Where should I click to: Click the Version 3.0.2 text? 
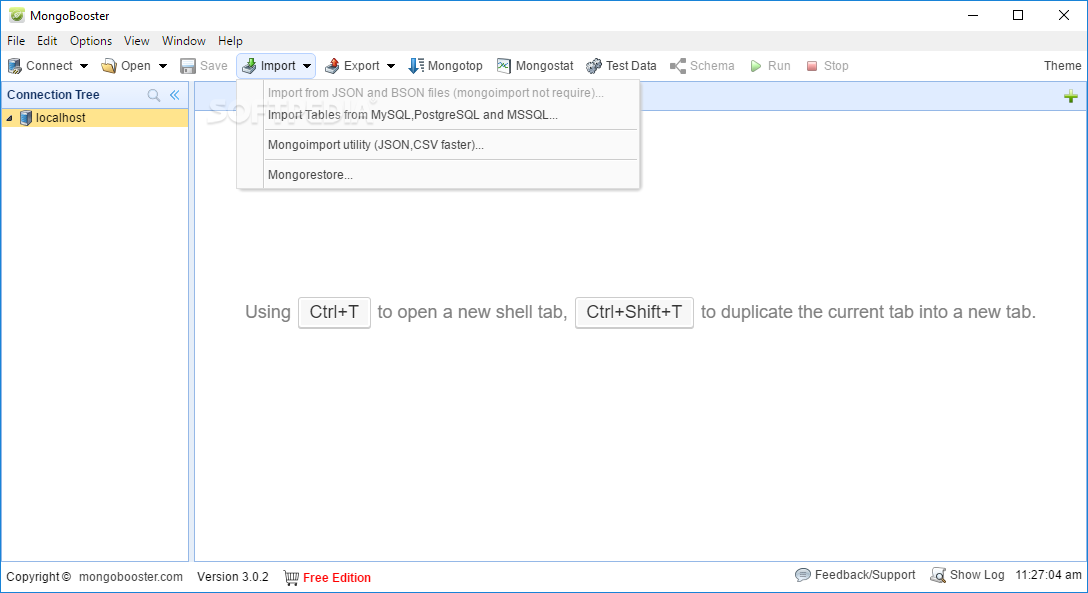[x=232, y=577]
